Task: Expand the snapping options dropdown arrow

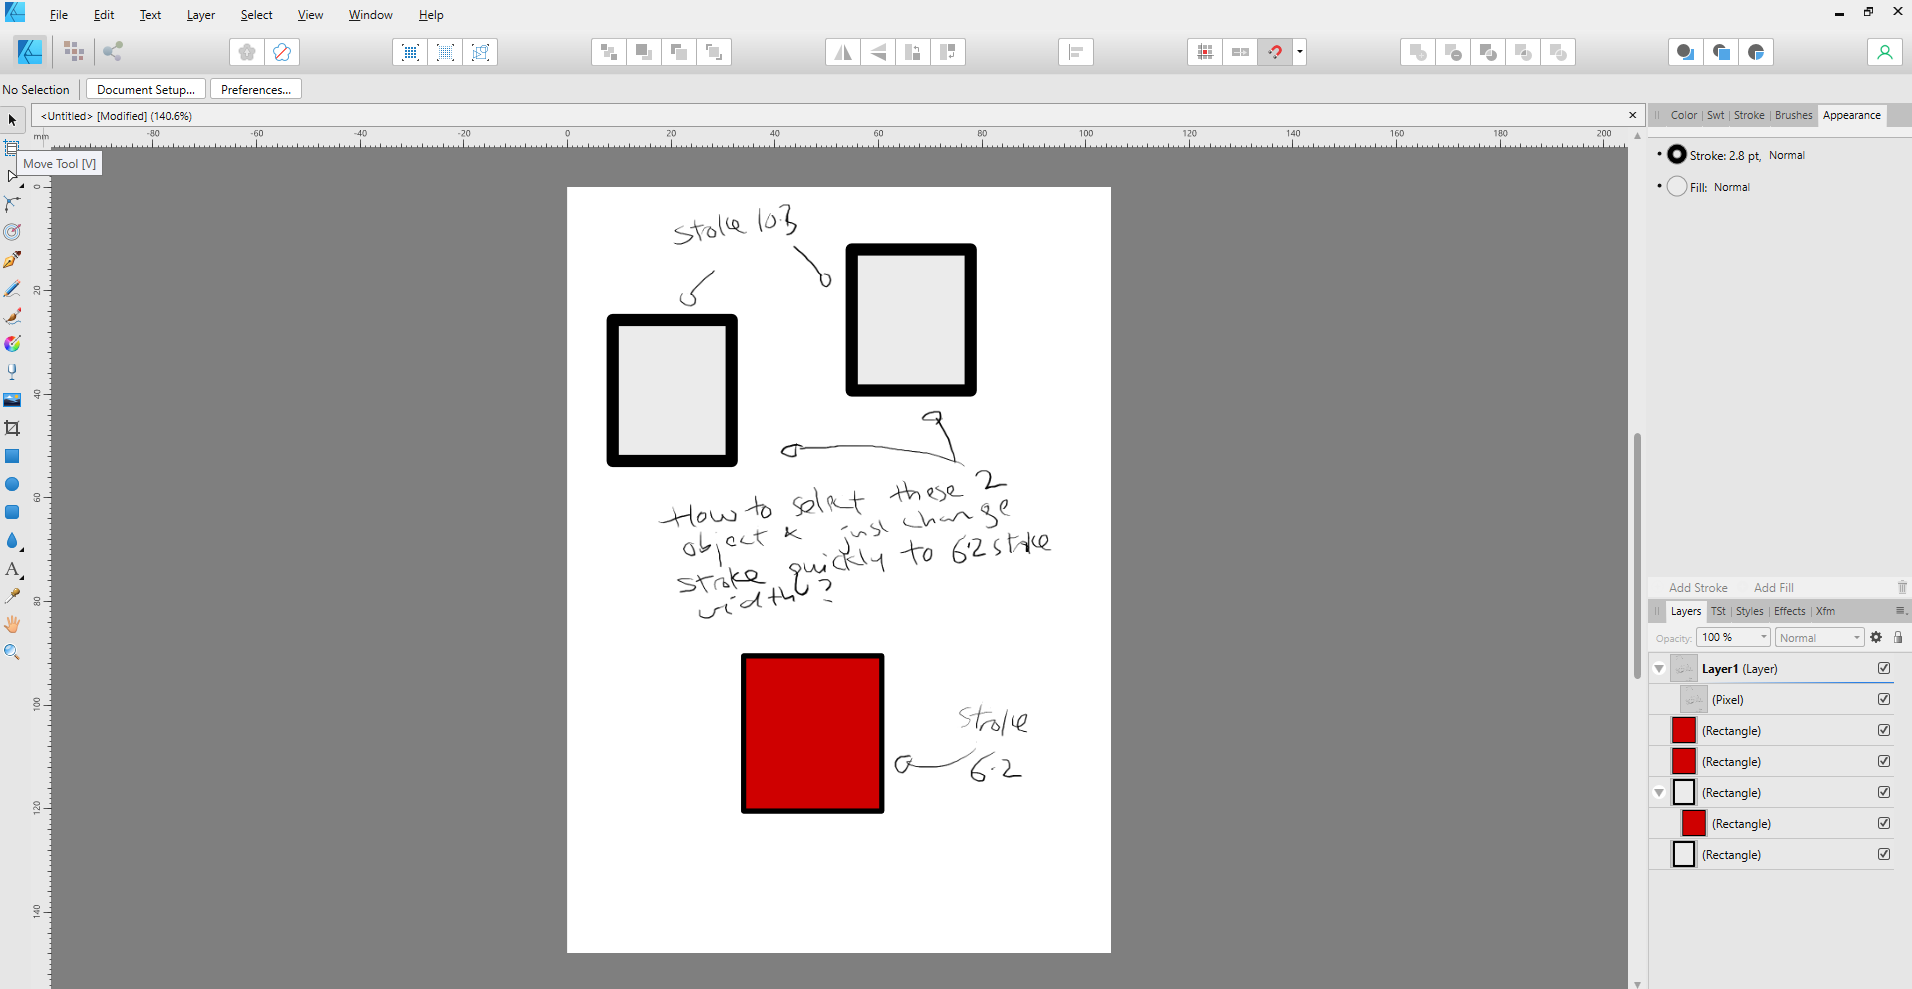Action: (x=1299, y=52)
